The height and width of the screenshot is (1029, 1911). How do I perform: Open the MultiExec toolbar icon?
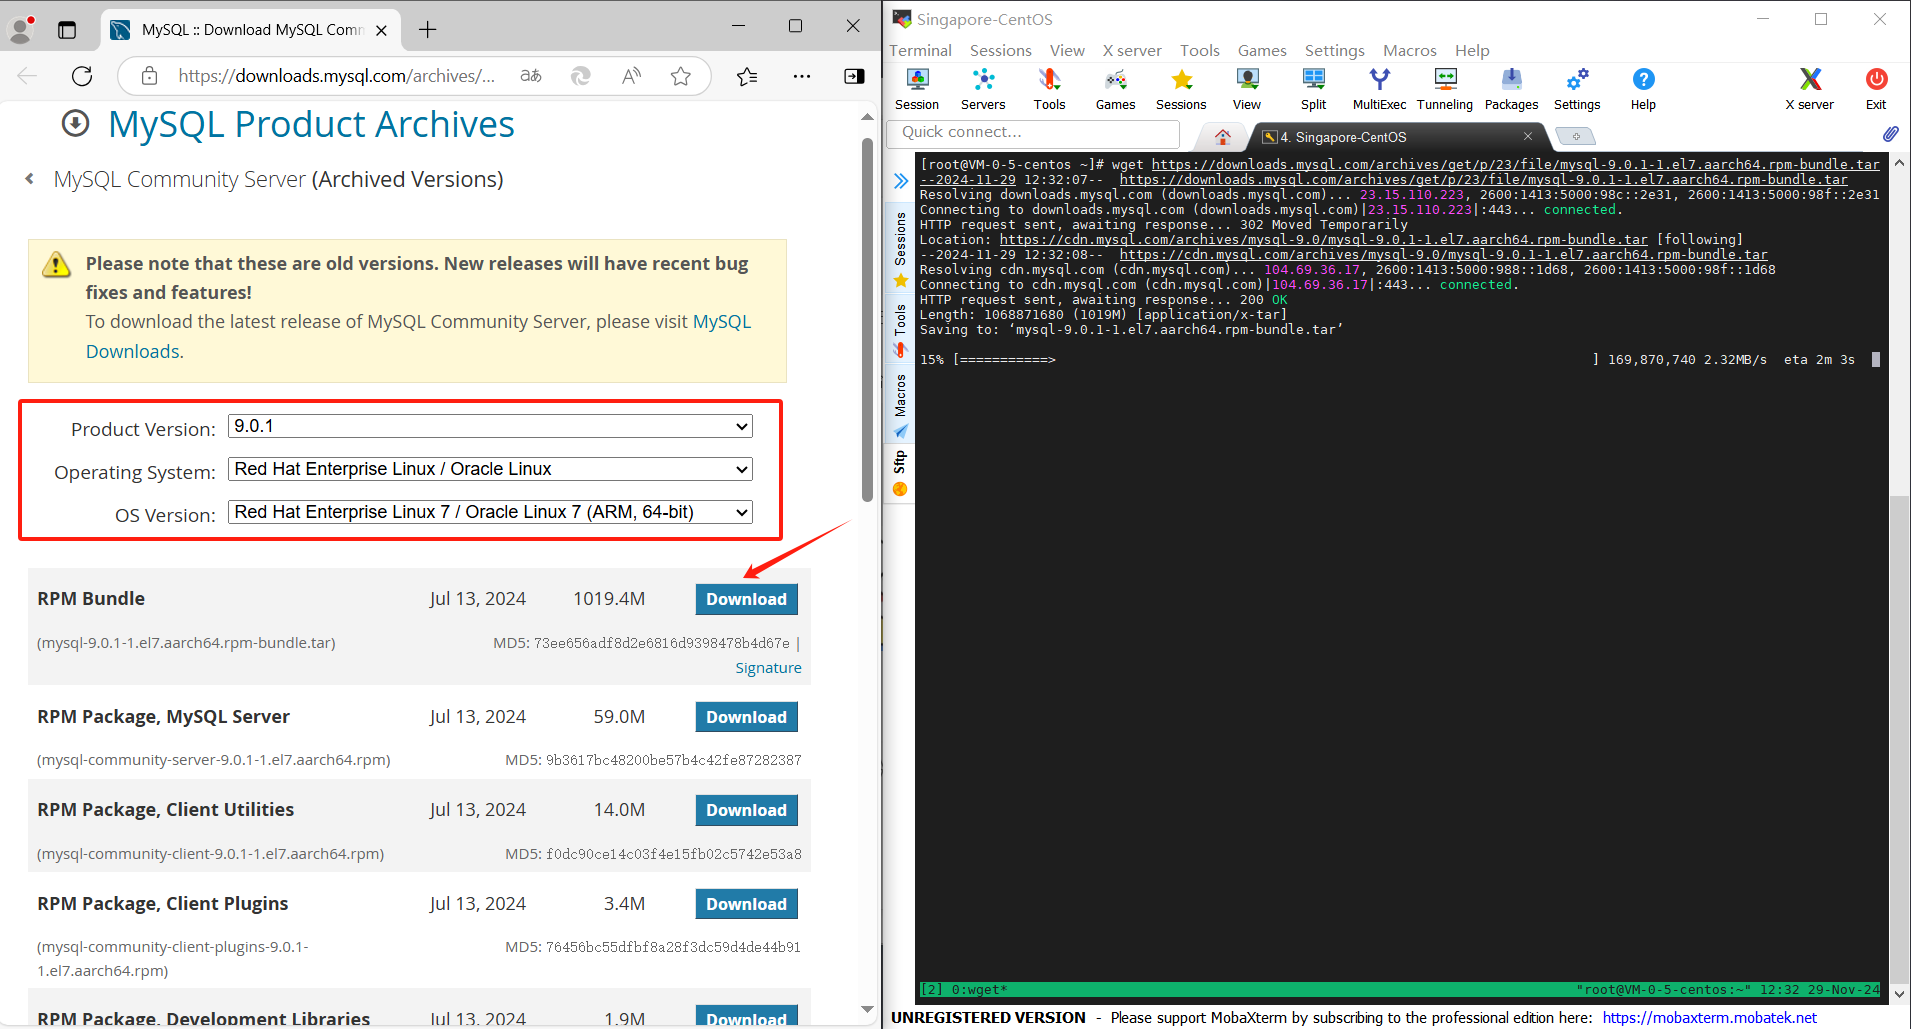pyautogui.click(x=1379, y=88)
